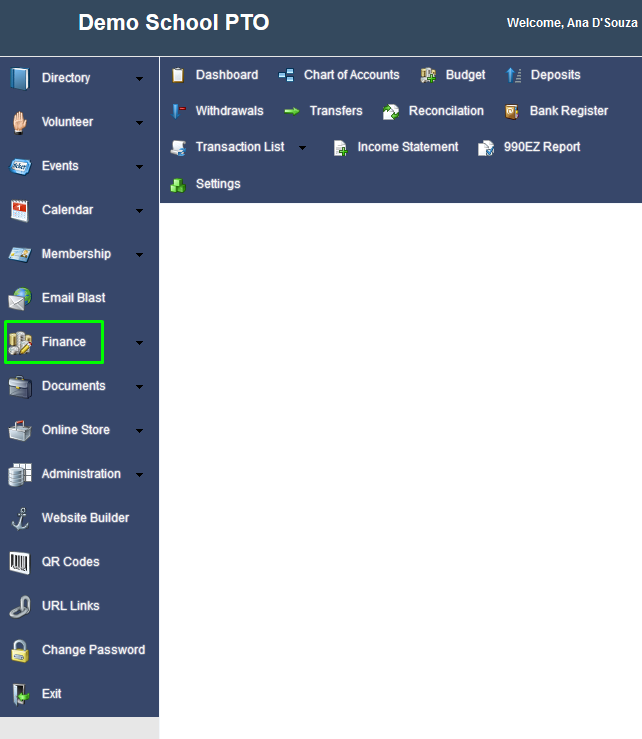Click the Exit door icon
Viewport: 642px width, 739px height.
point(20,694)
